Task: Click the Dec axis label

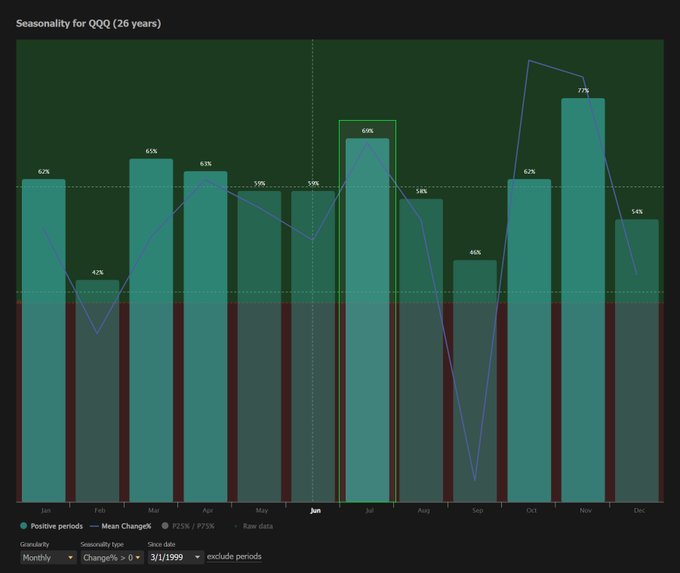Action: pos(639,511)
